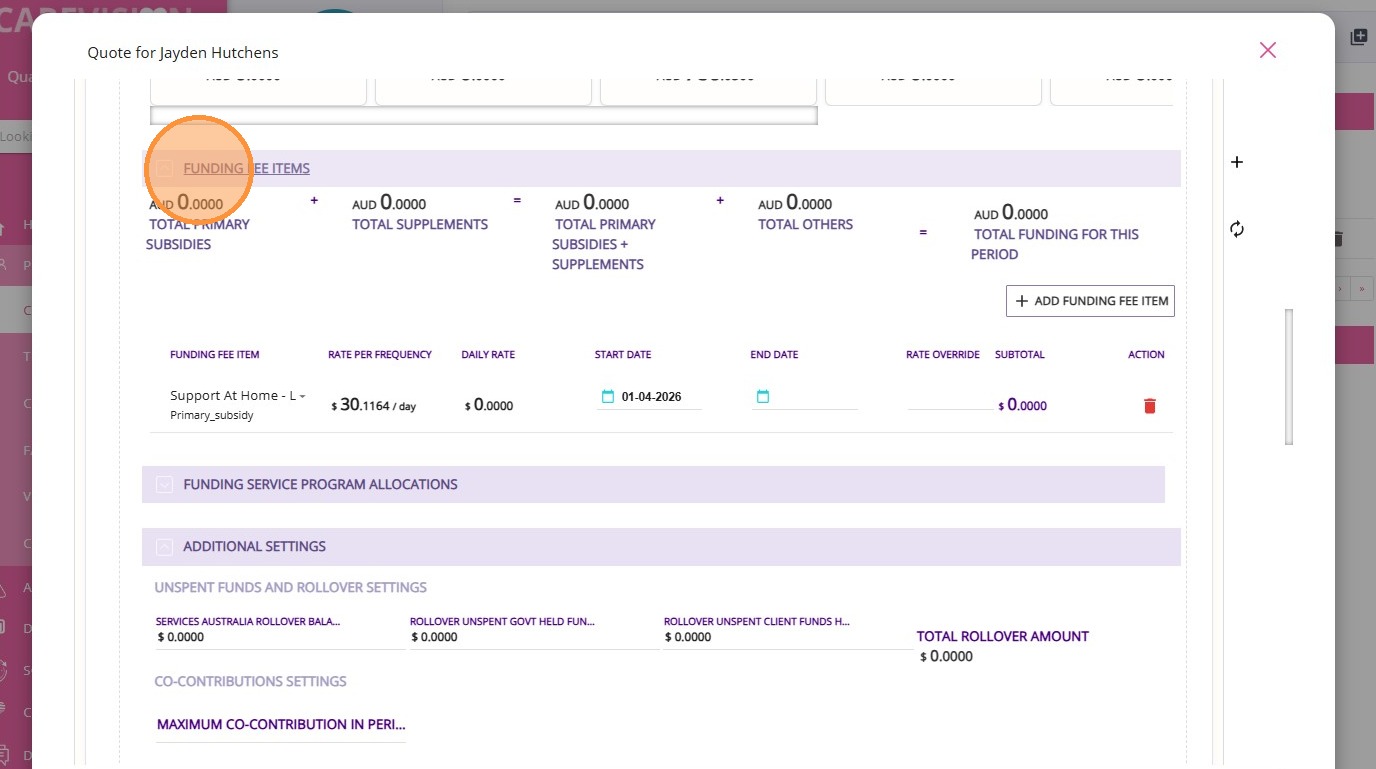Go to the next page in background pagination
This screenshot has height=769, width=1376.
coord(1339,289)
